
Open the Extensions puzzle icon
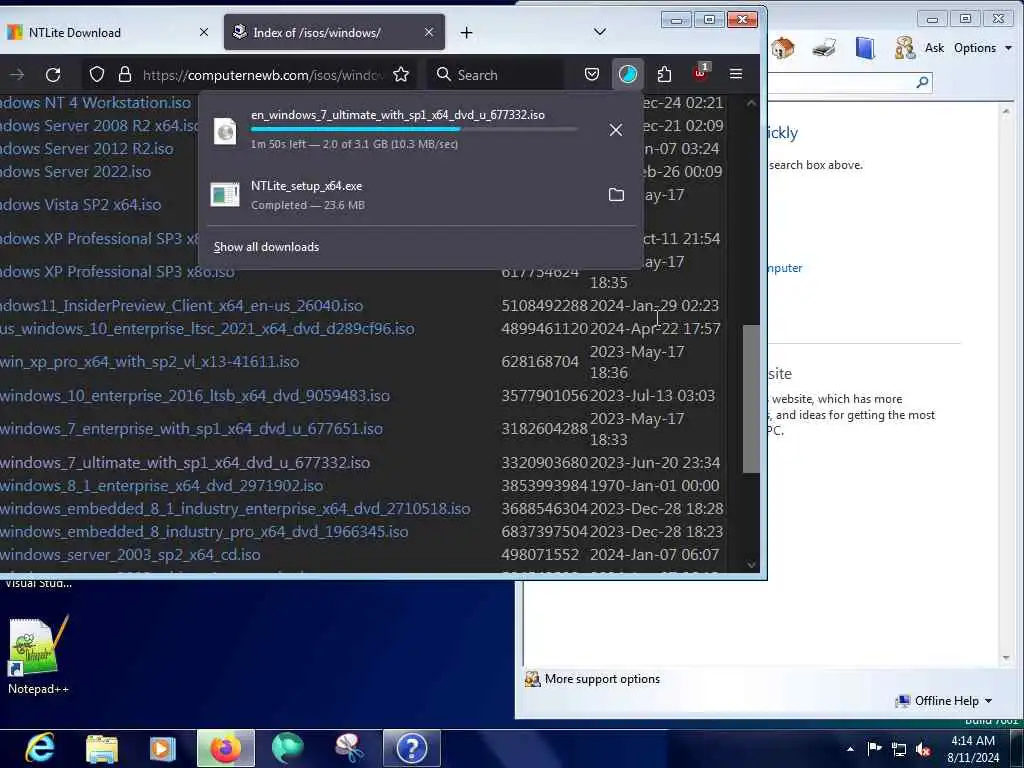coord(664,74)
